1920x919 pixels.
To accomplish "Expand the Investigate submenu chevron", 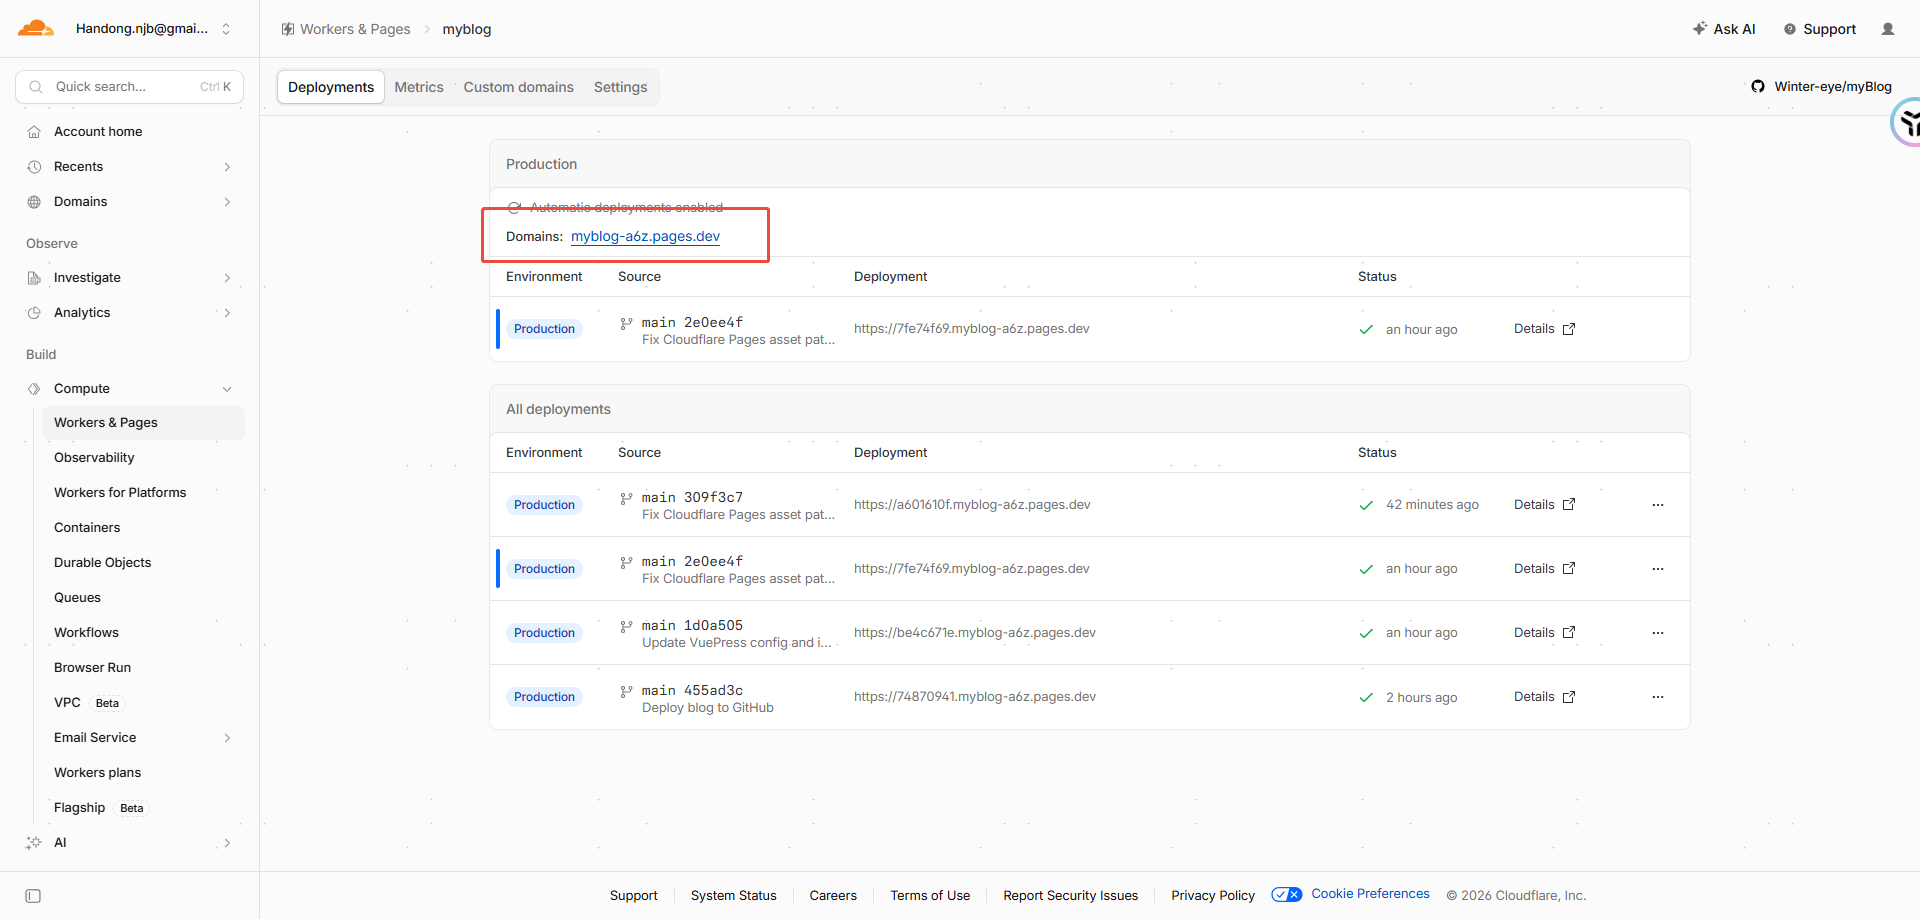I will (x=227, y=278).
